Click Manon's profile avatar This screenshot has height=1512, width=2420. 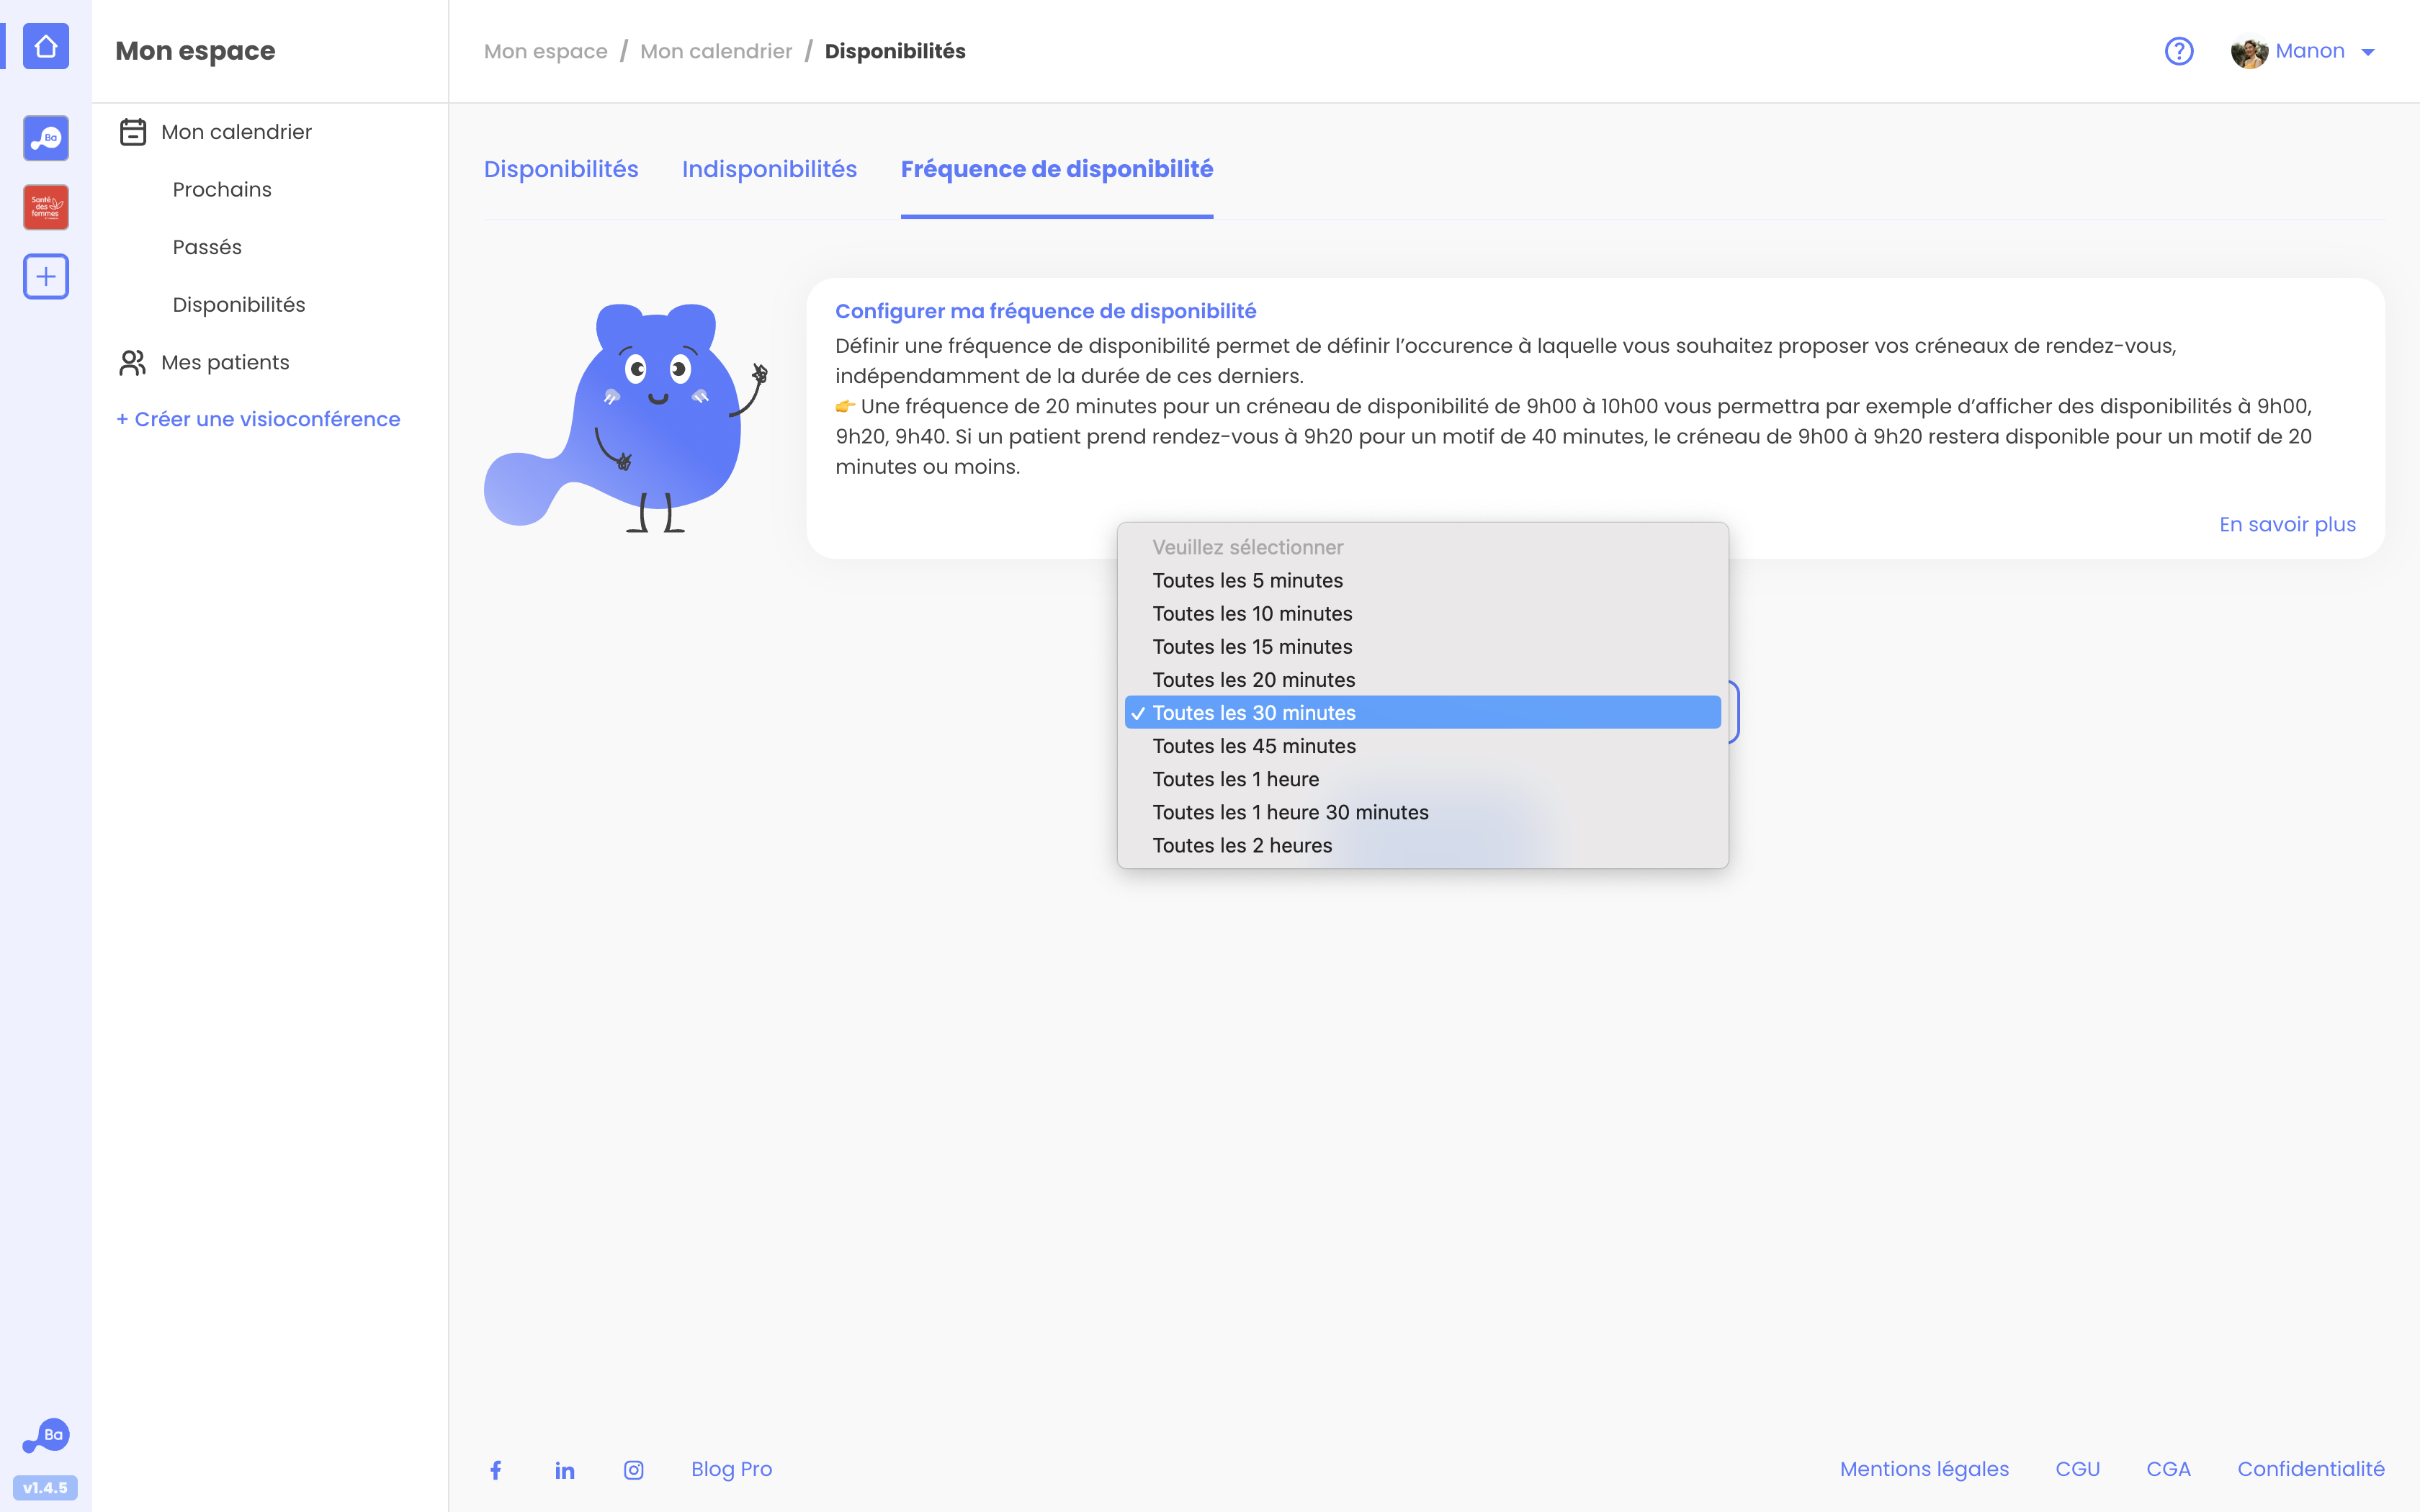point(2249,52)
